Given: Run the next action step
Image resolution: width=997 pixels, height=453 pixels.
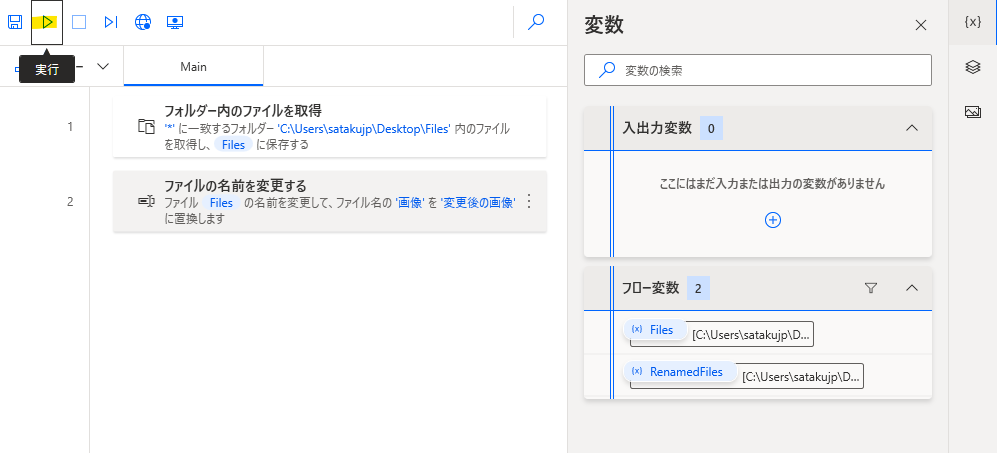Looking at the screenshot, I should click(111, 22).
